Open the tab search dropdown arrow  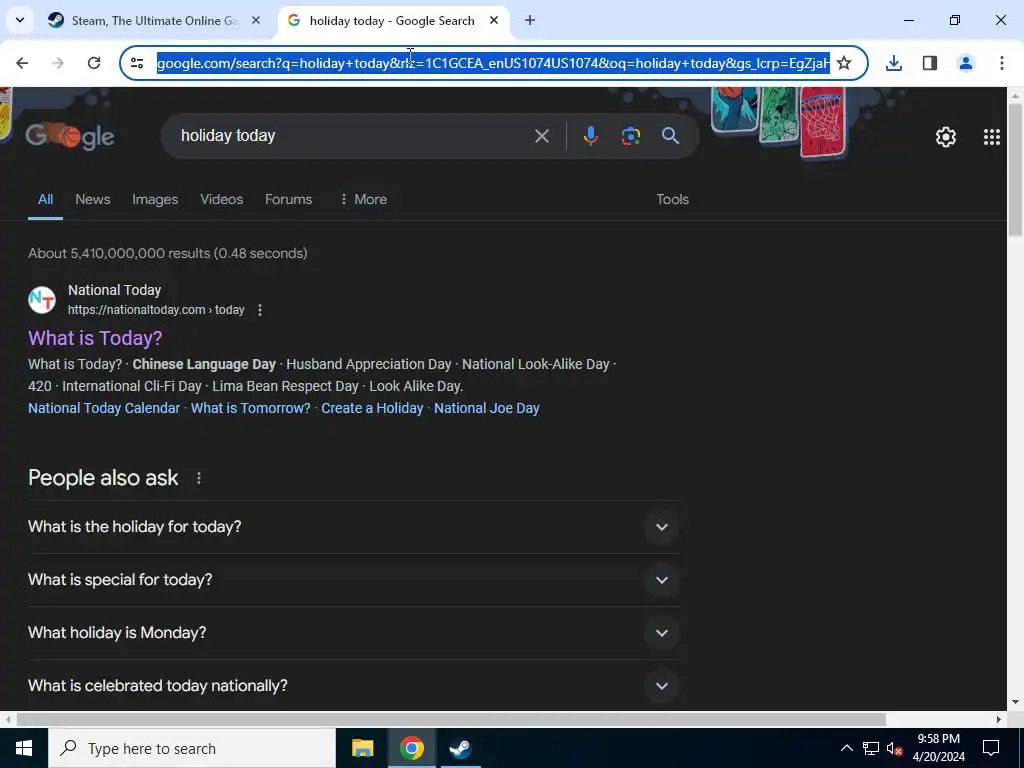(20, 20)
